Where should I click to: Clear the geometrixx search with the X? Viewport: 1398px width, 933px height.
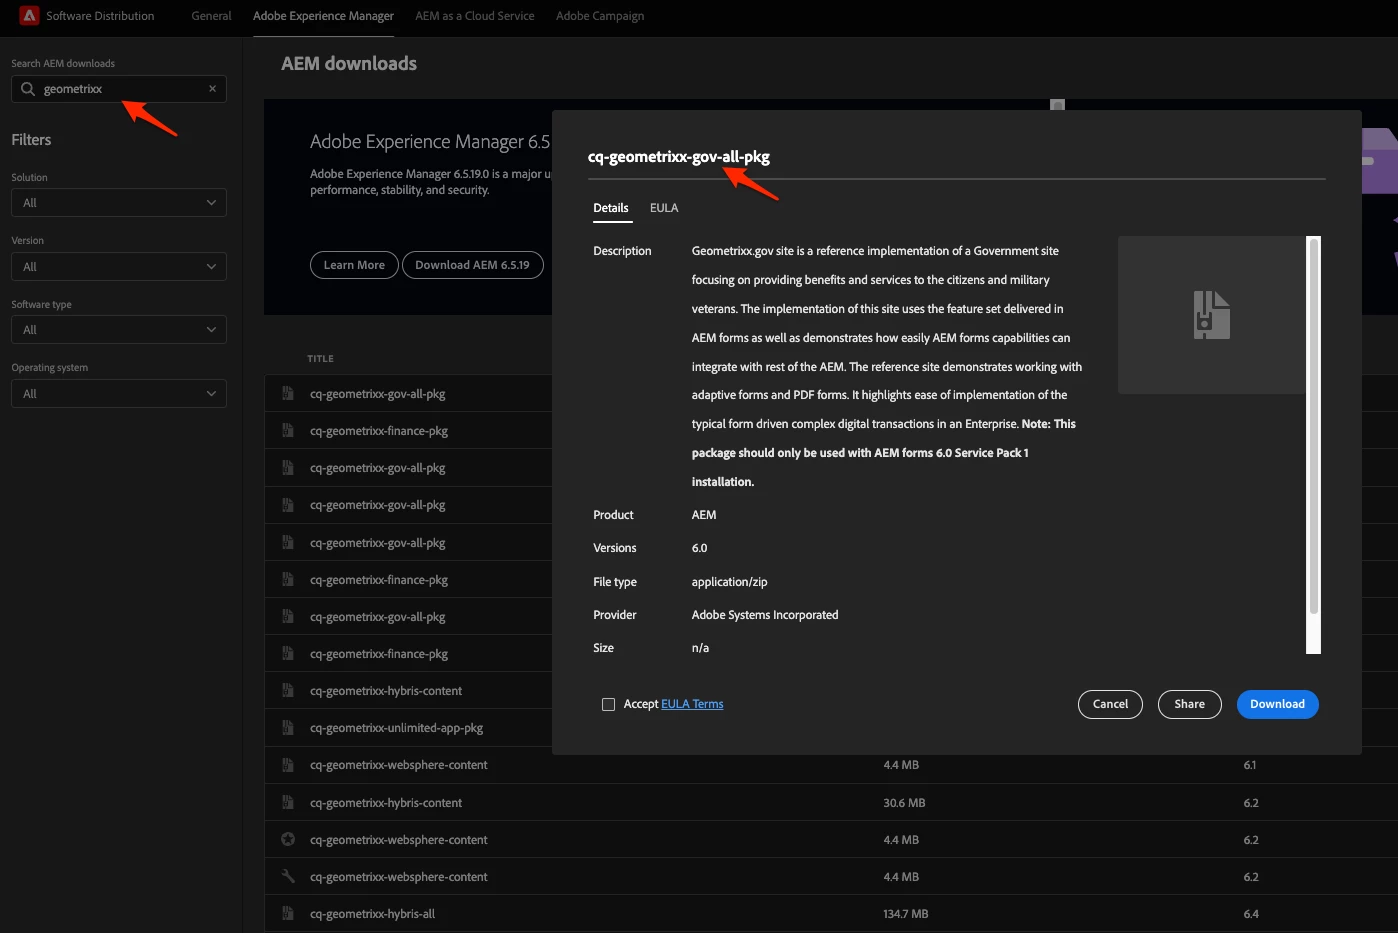(212, 89)
